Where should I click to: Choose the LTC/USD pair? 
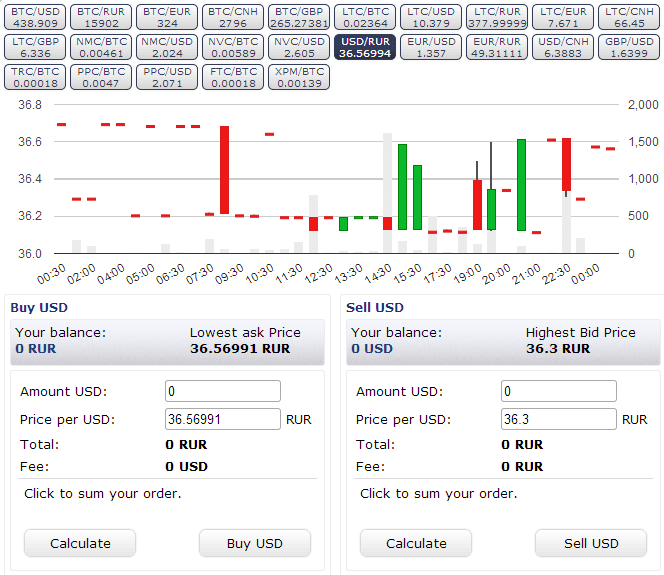tap(432, 17)
